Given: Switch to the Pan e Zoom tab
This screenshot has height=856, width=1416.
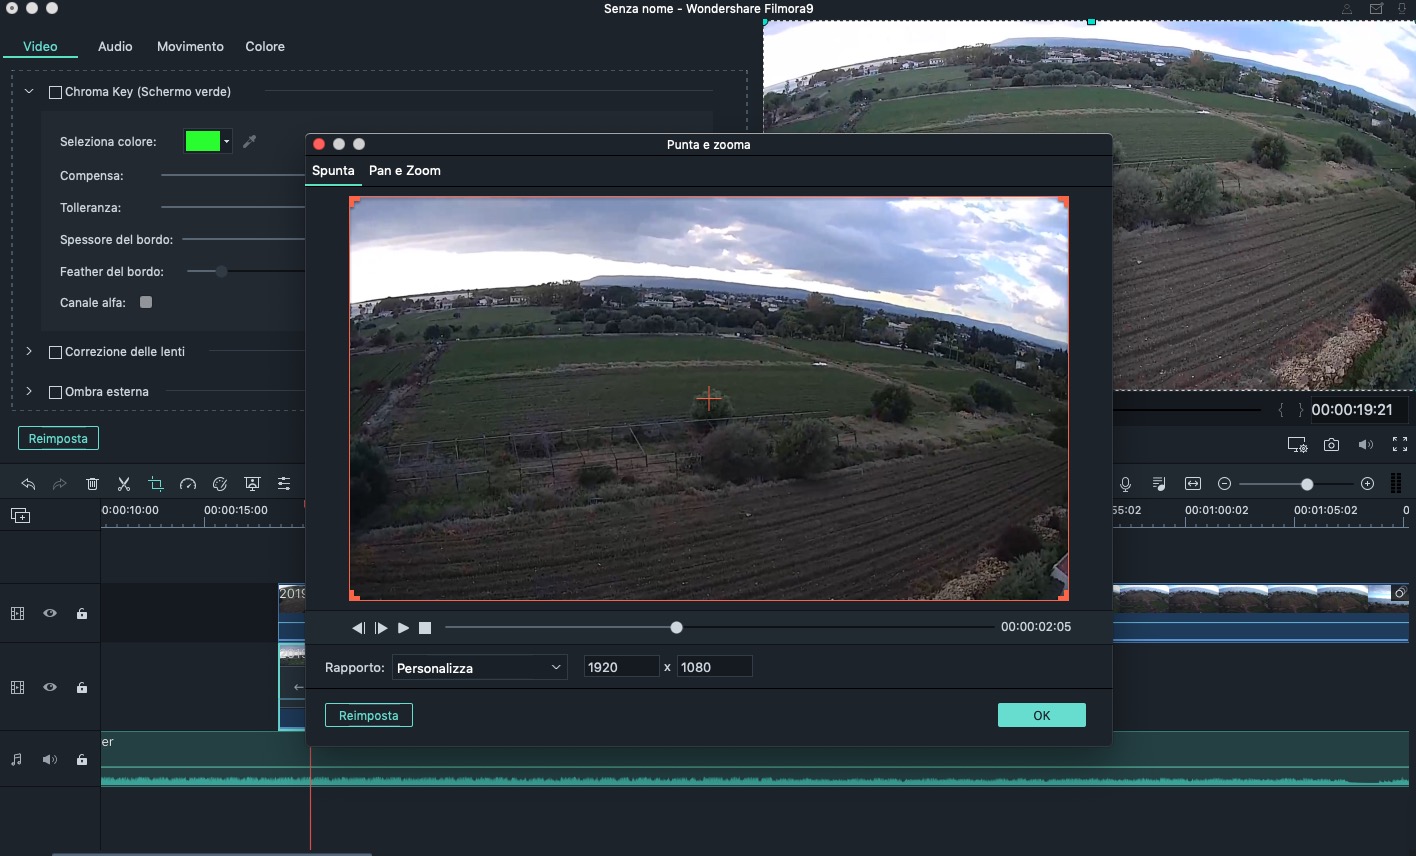Looking at the screenshot, I should point(404,171).
